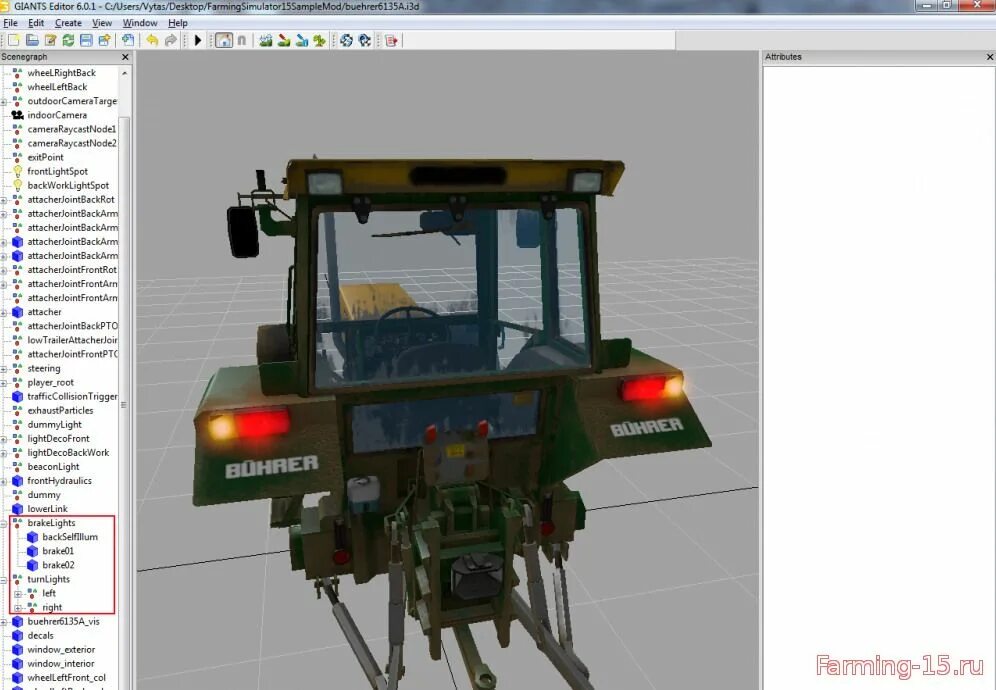This screenshot has width=996, height=690.
Task: Click the light bulb icon beside frontLightSpot
Action: [x=17, y=172]
